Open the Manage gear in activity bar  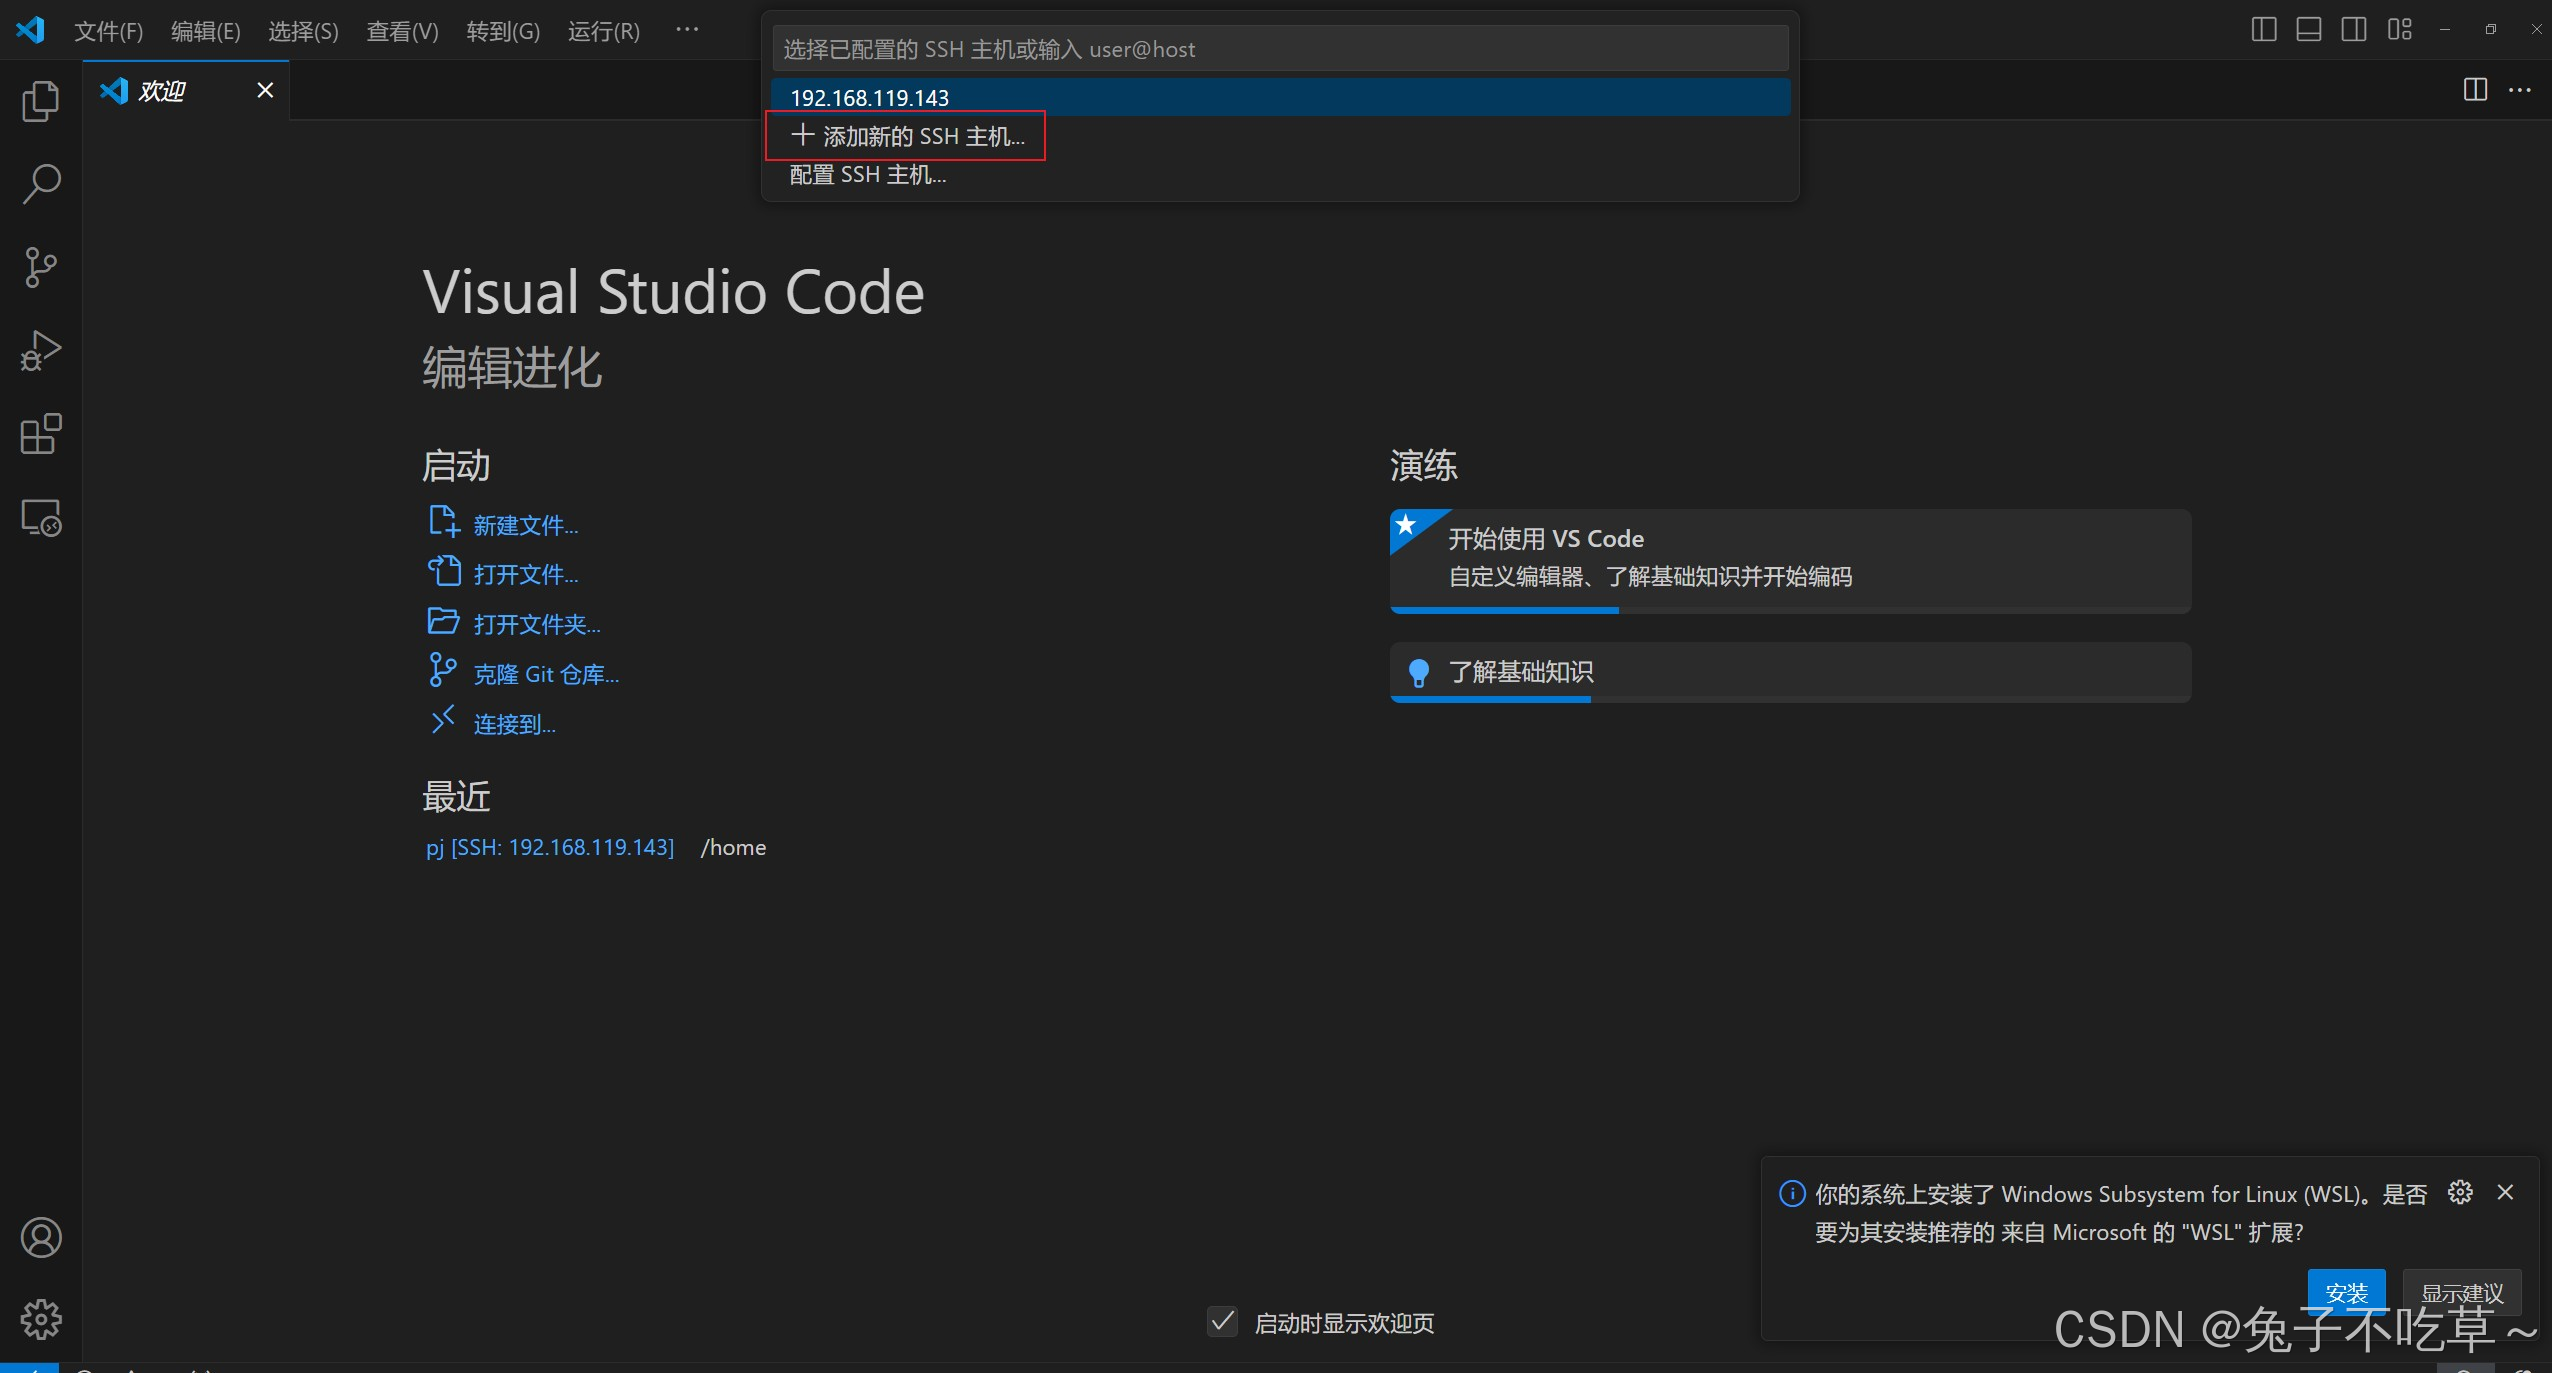[41, 1320]
